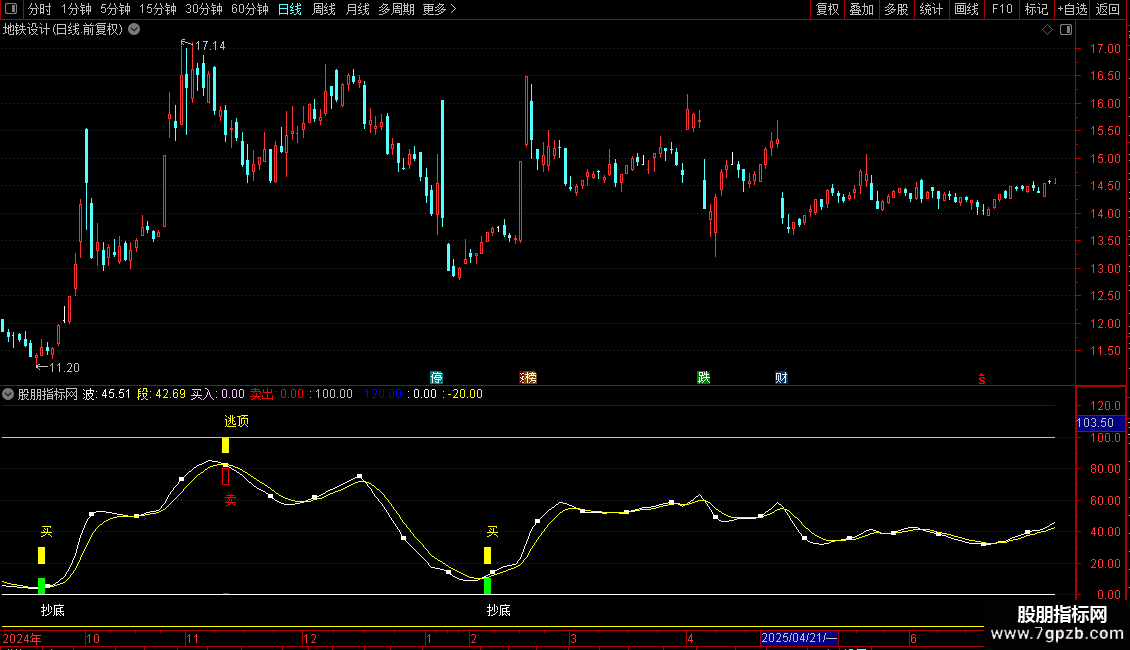Select the 周线 weekly chart tab
This screenshot has height=650, width=1130.
click(324, 9)
